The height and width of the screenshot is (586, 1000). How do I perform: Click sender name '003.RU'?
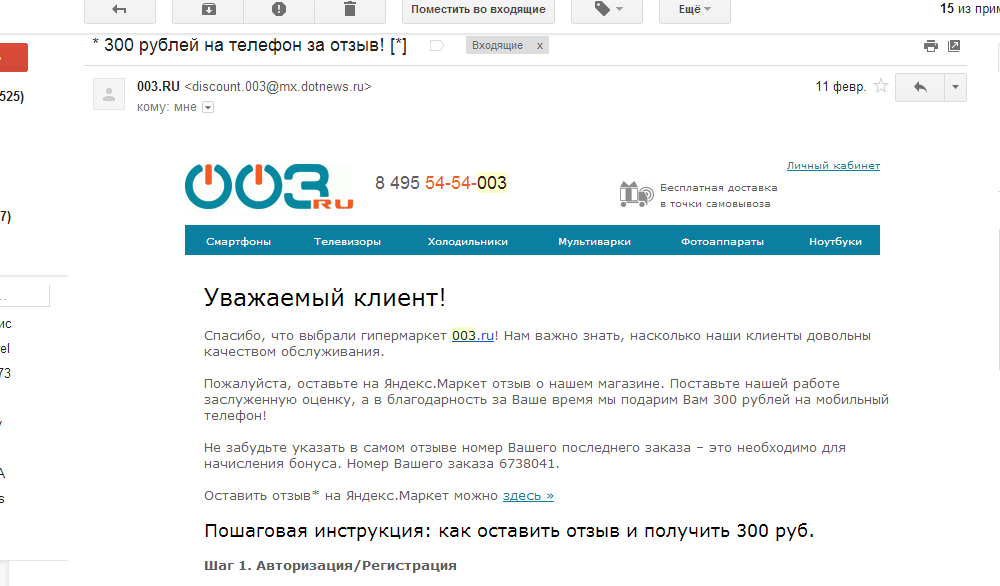click(x=158, y=86)
